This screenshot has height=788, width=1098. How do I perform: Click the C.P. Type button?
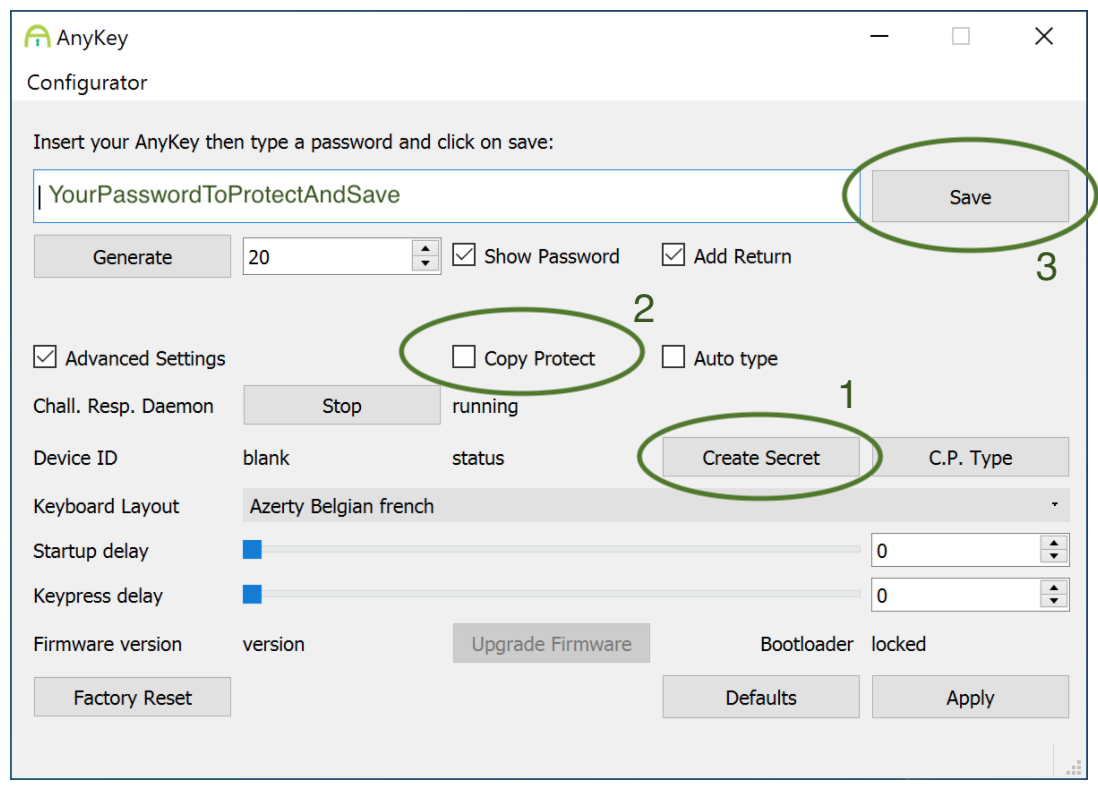[x=970, y=457]
